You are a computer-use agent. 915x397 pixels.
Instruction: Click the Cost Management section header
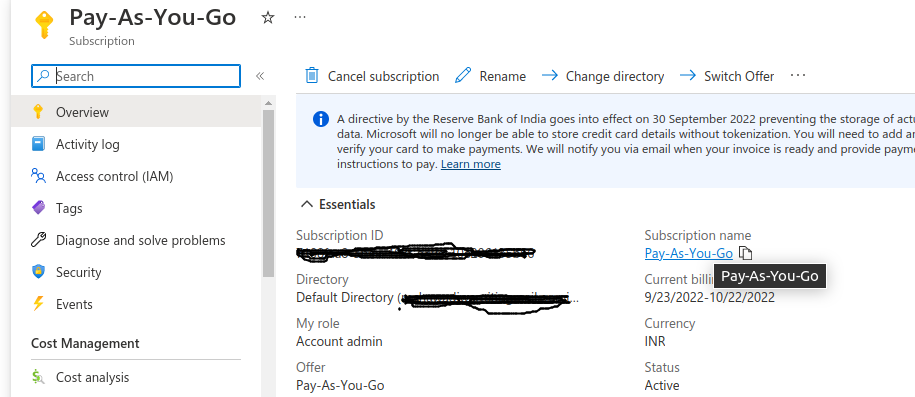(85, 343)
